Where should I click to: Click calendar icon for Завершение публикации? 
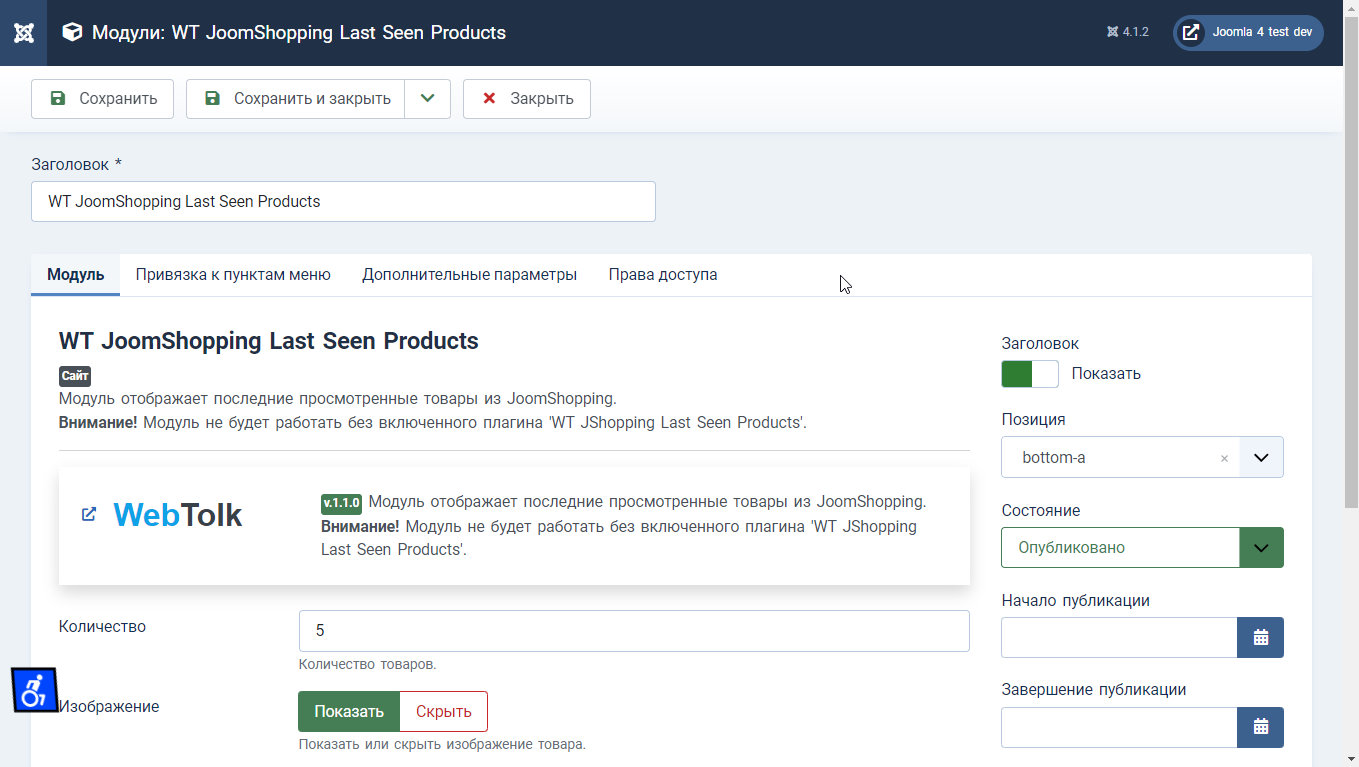(1260, 727)
